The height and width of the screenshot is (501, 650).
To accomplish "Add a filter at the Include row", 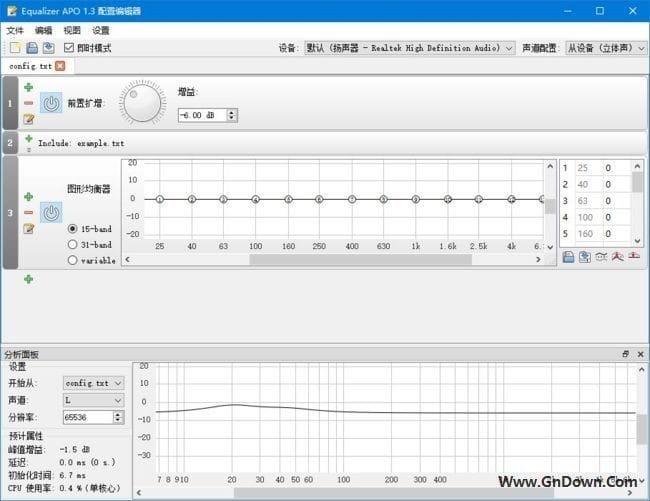I will pos(29,138).
